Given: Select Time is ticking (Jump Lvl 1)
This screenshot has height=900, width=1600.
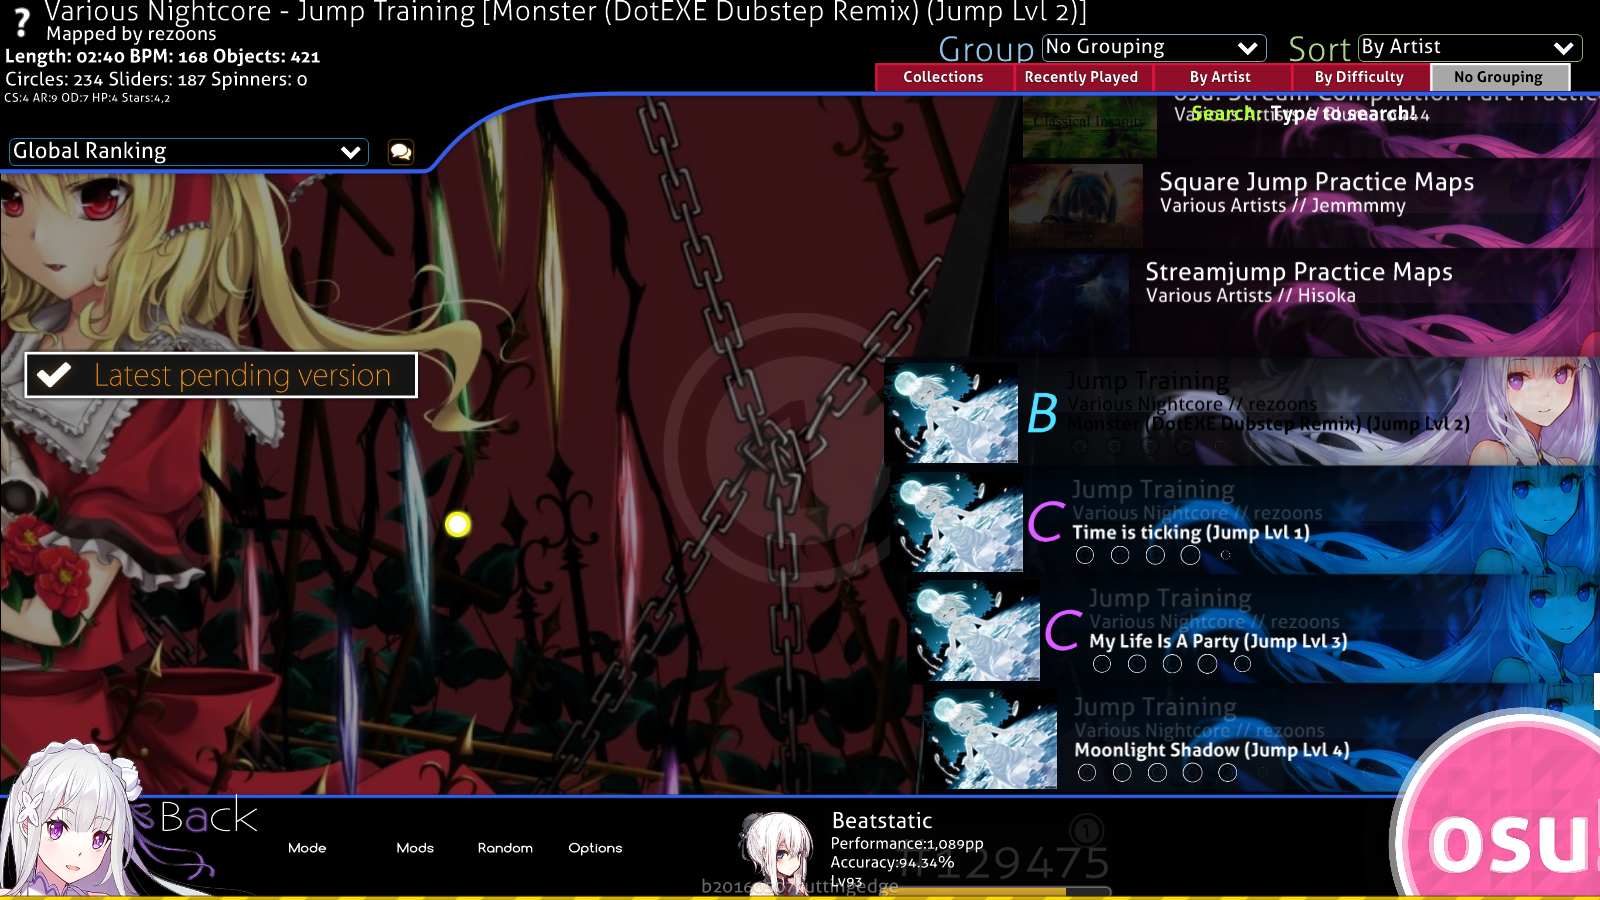Looking at the screenshot, I should coord(1245,521).
